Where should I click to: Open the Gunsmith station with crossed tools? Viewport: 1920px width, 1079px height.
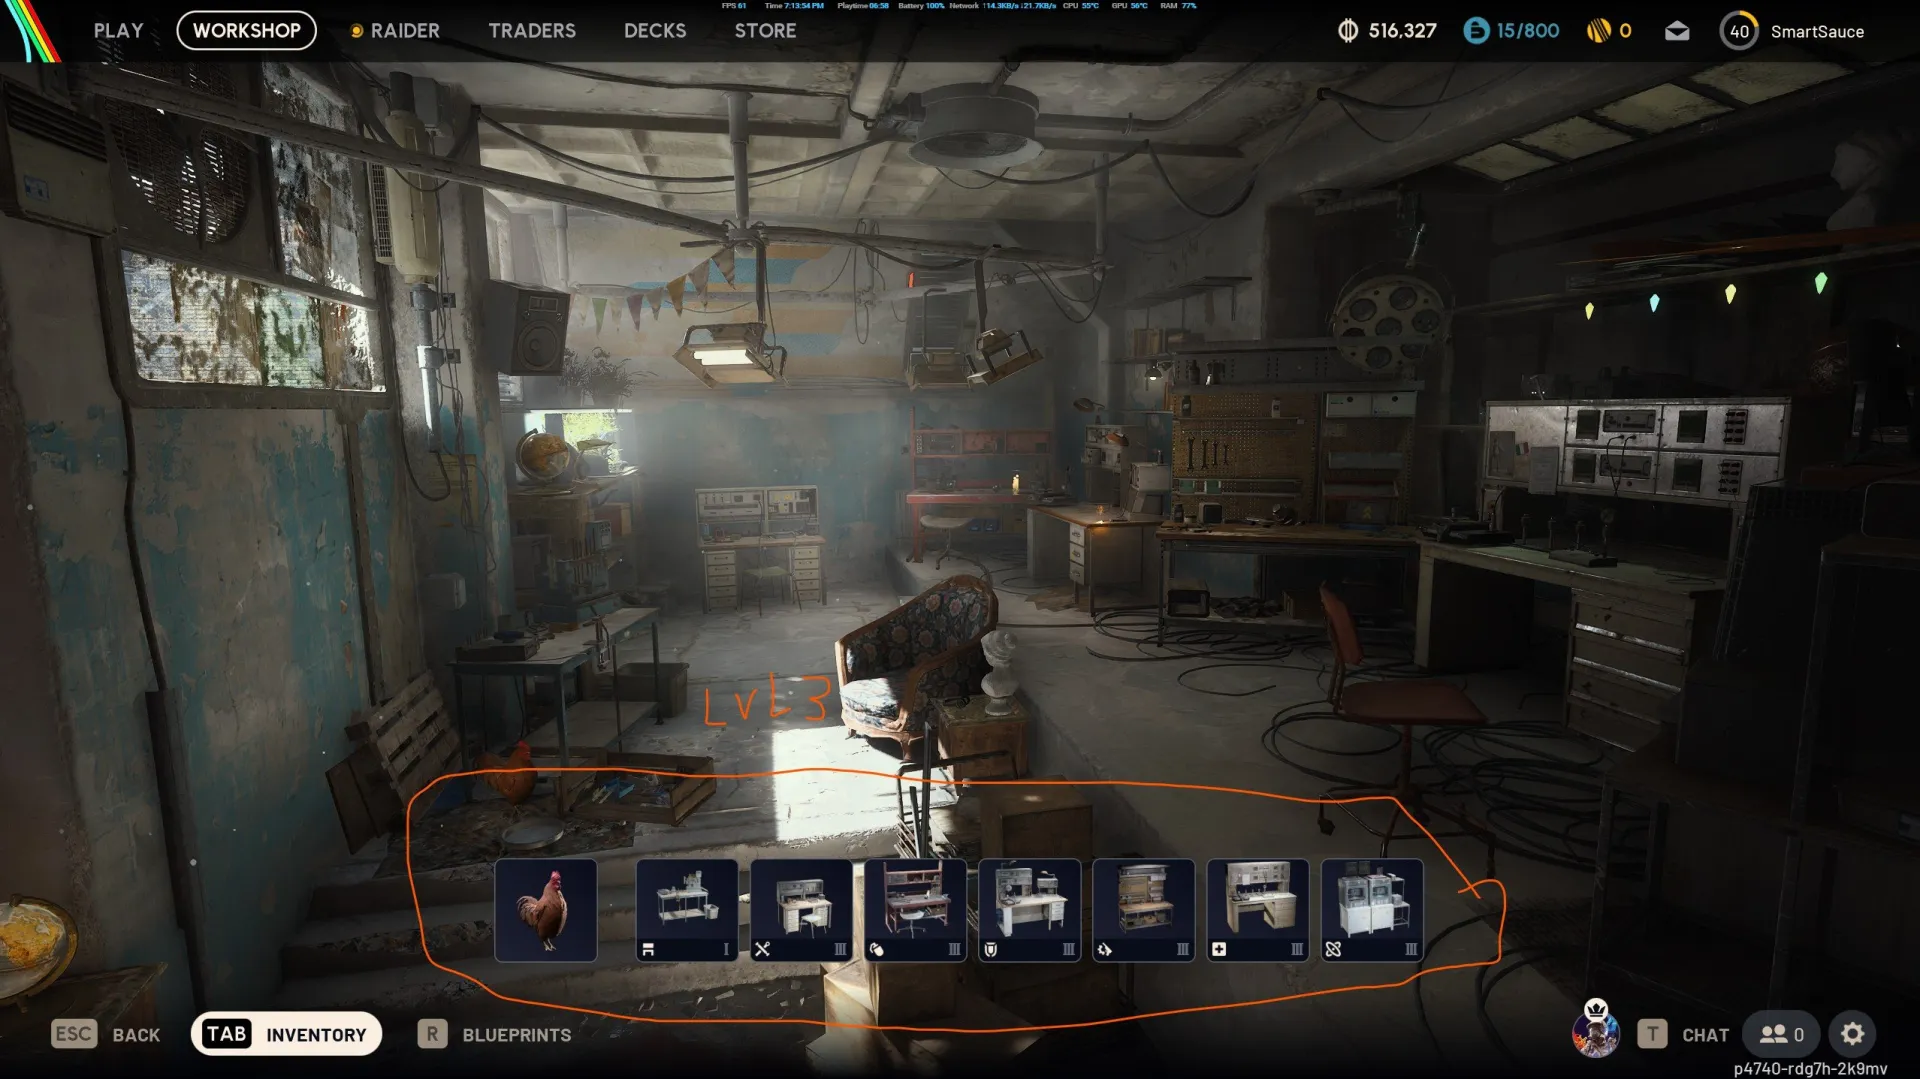pyautogui.click(x=801, y=910)
